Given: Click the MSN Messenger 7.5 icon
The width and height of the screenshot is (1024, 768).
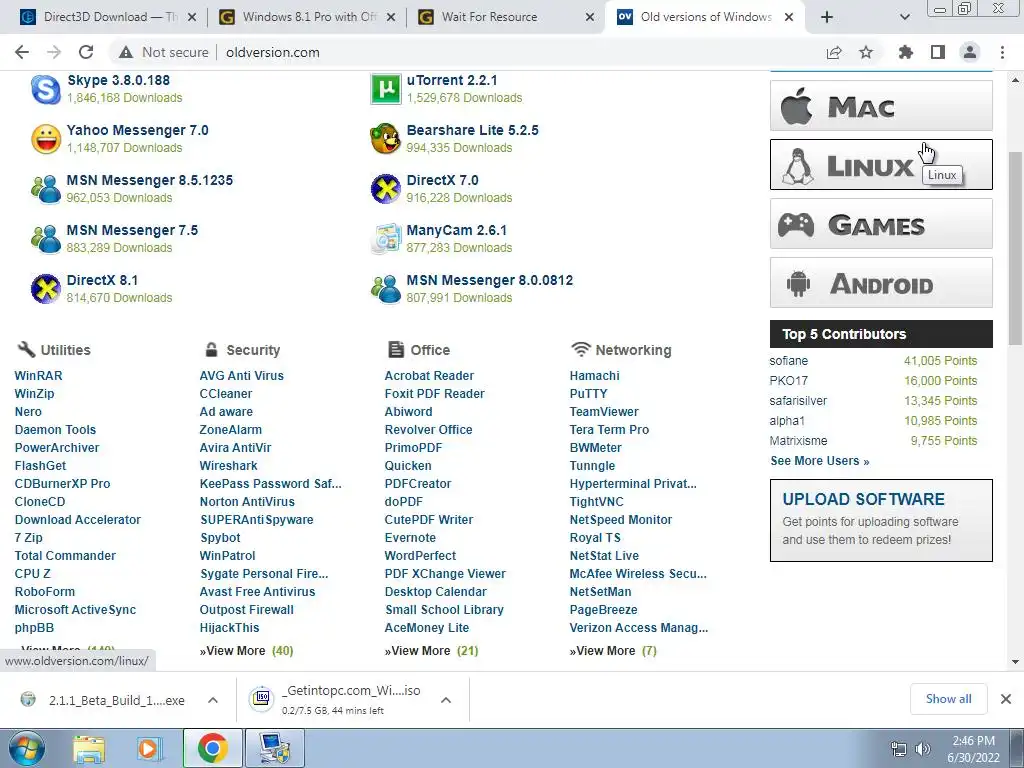Looking at the screenshot, I should coord(46,239).
